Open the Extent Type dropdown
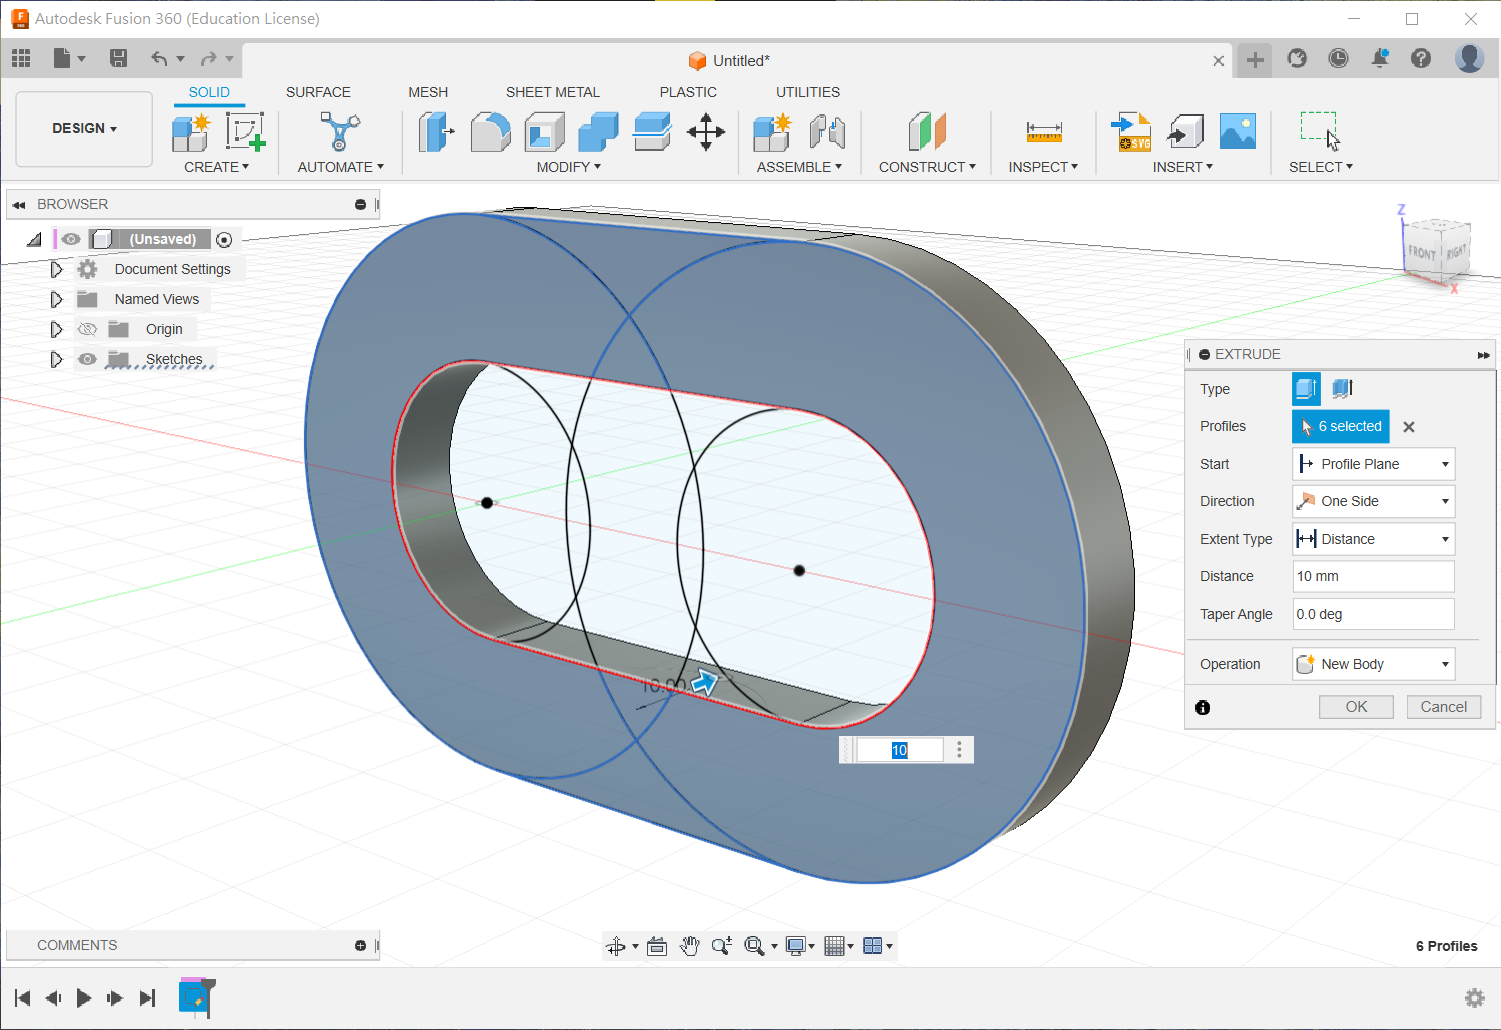Image resolution: width=1501 pixels, height=1030 pixels. [x=1373, y=539]
